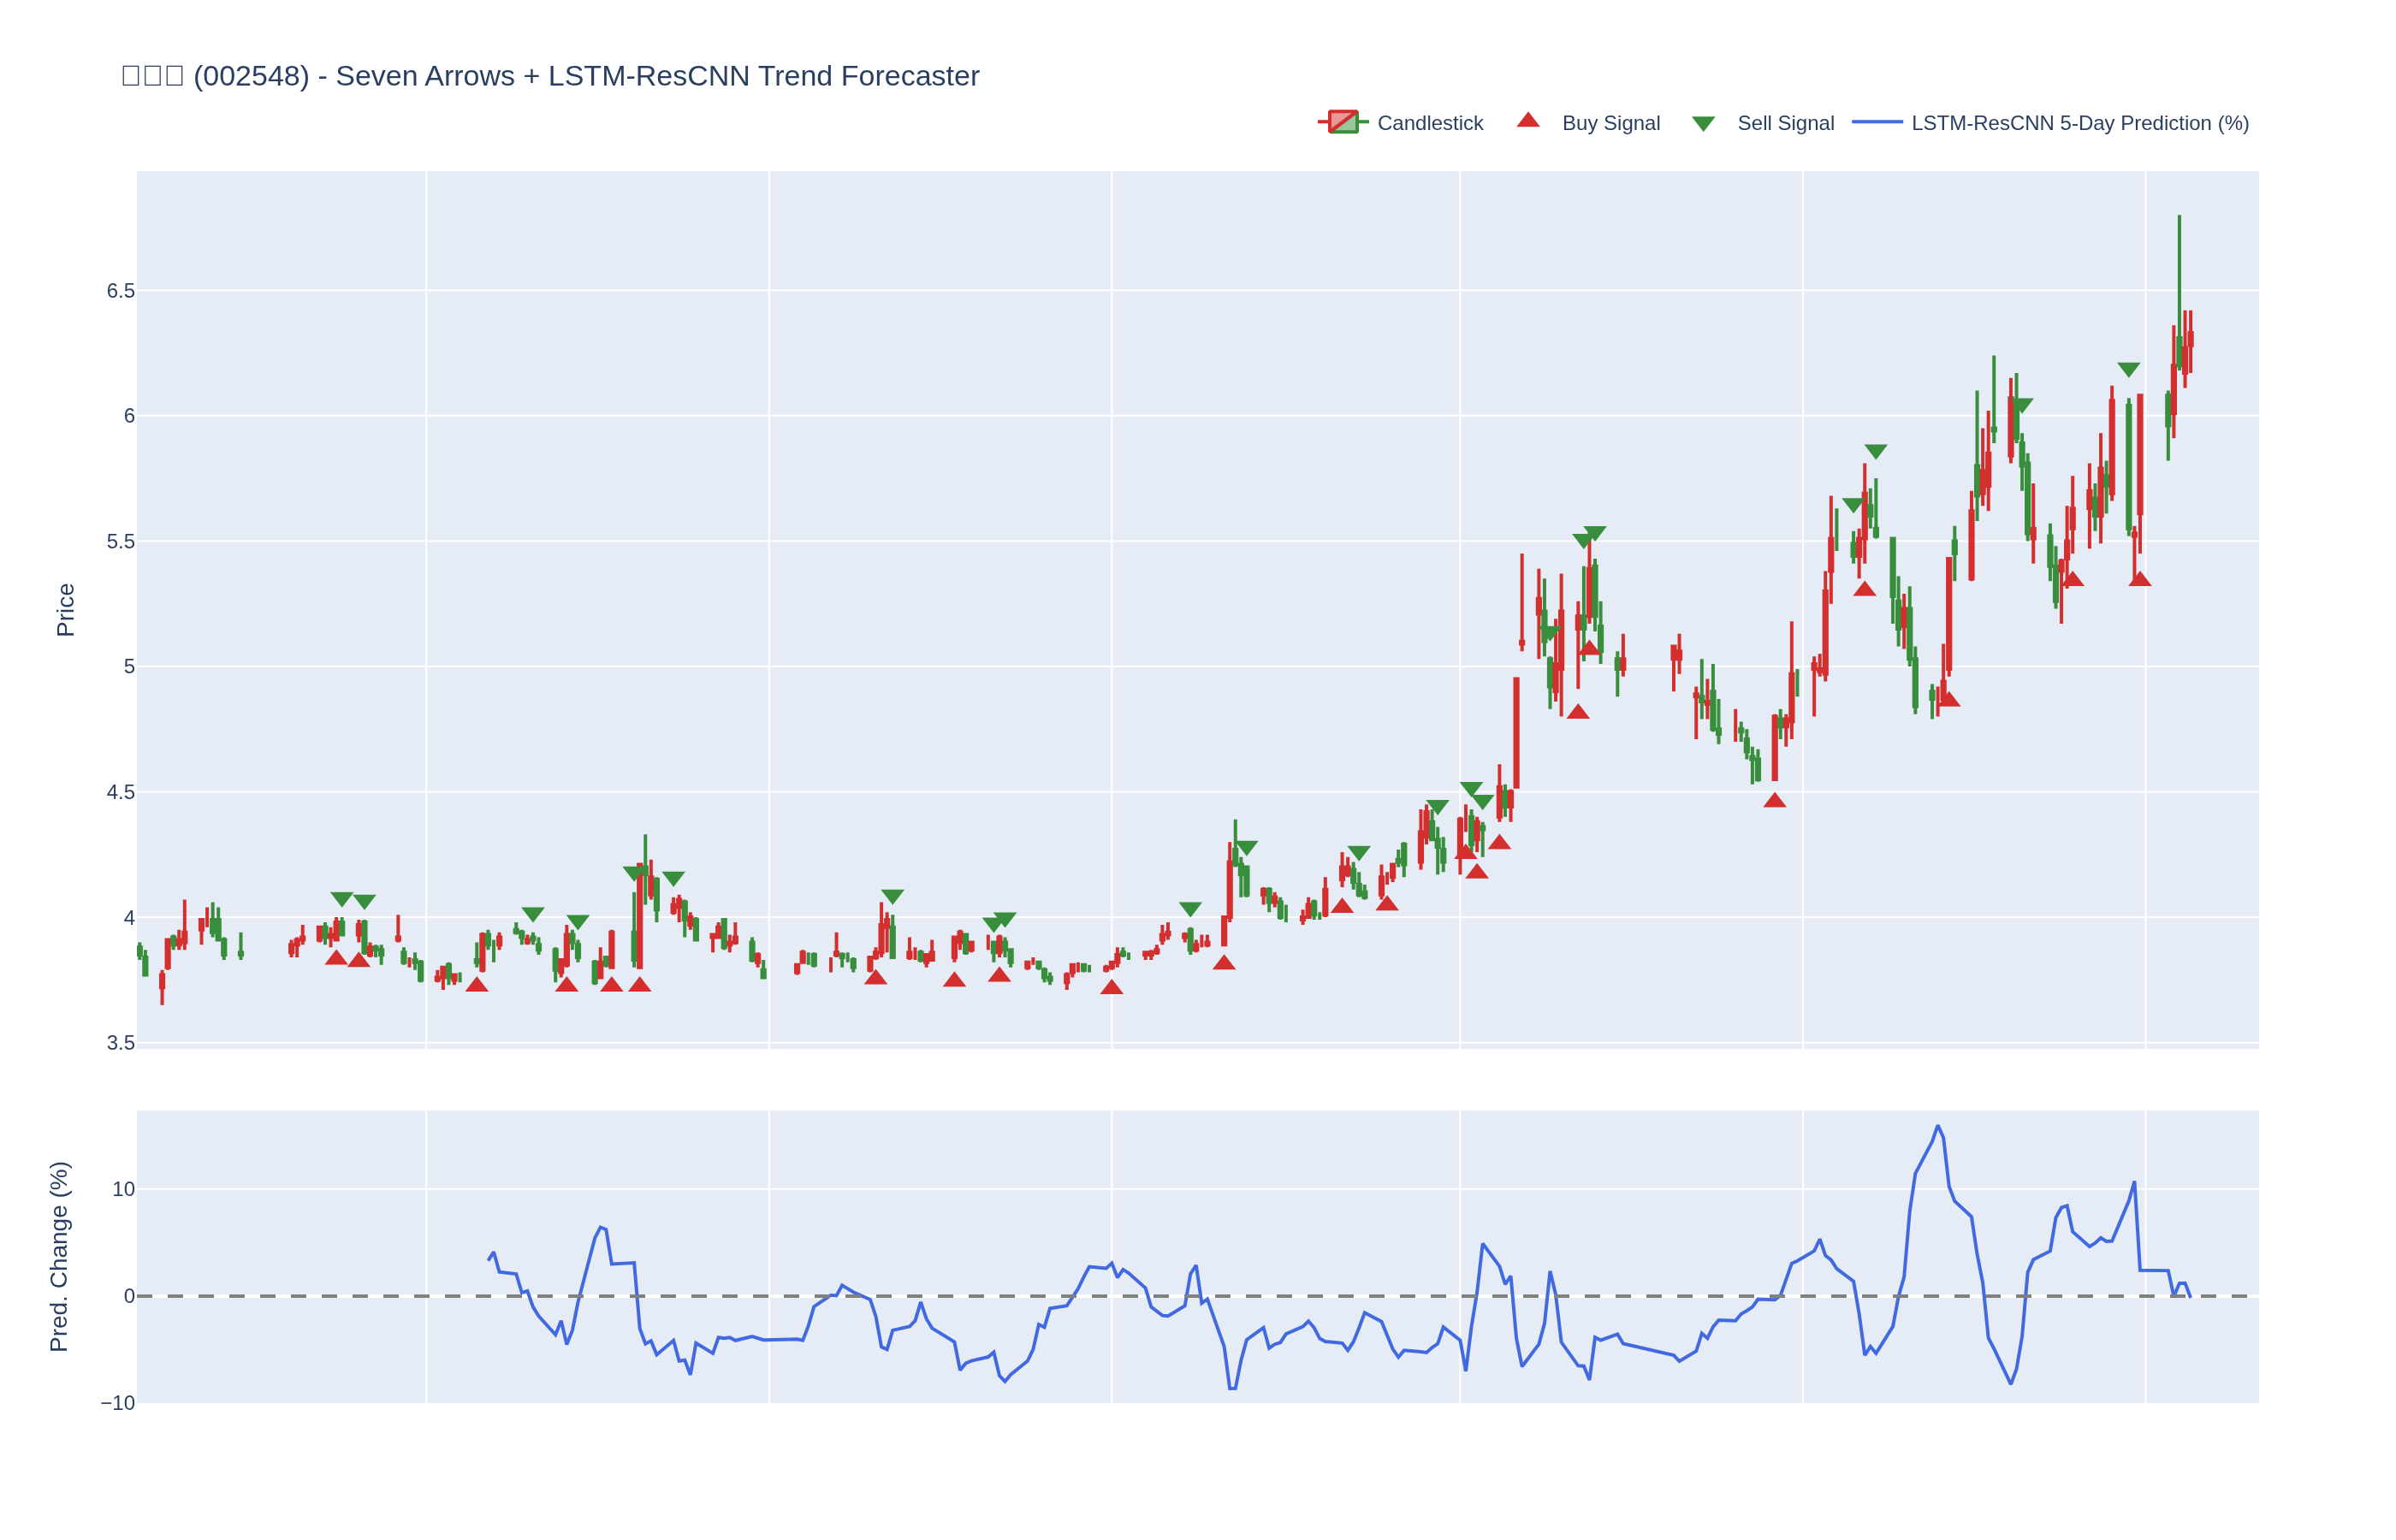
Task: Click the rightmost green sell signal marker
Action: pyautogui.click(x=2128, y=369)
